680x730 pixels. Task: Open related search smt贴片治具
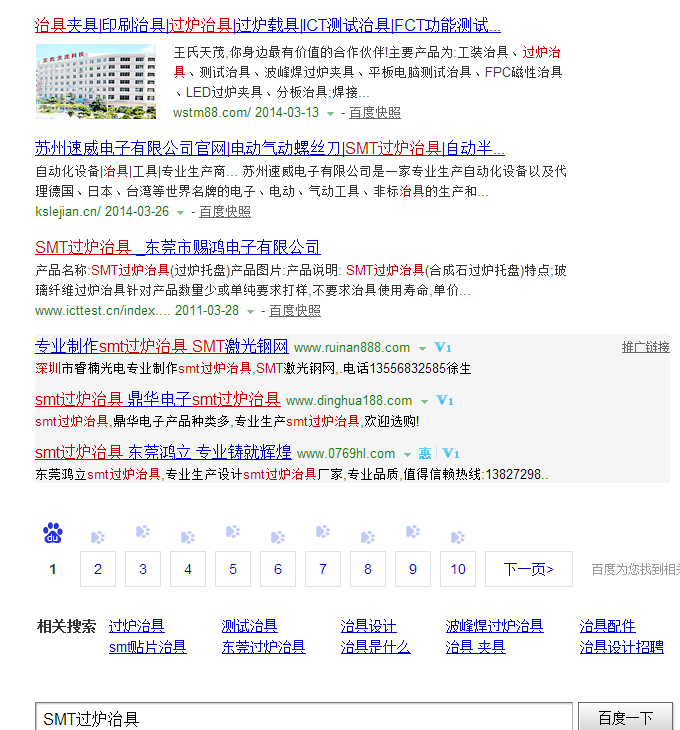click(x=148, y=647)
